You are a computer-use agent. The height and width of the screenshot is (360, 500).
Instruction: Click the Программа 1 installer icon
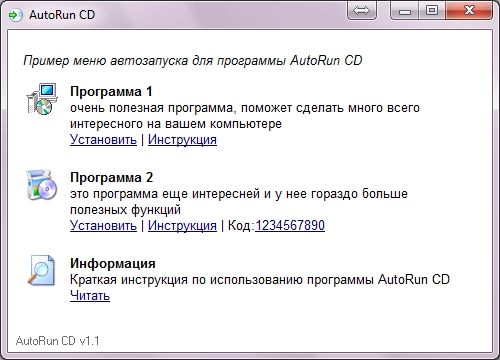(42, 99)
